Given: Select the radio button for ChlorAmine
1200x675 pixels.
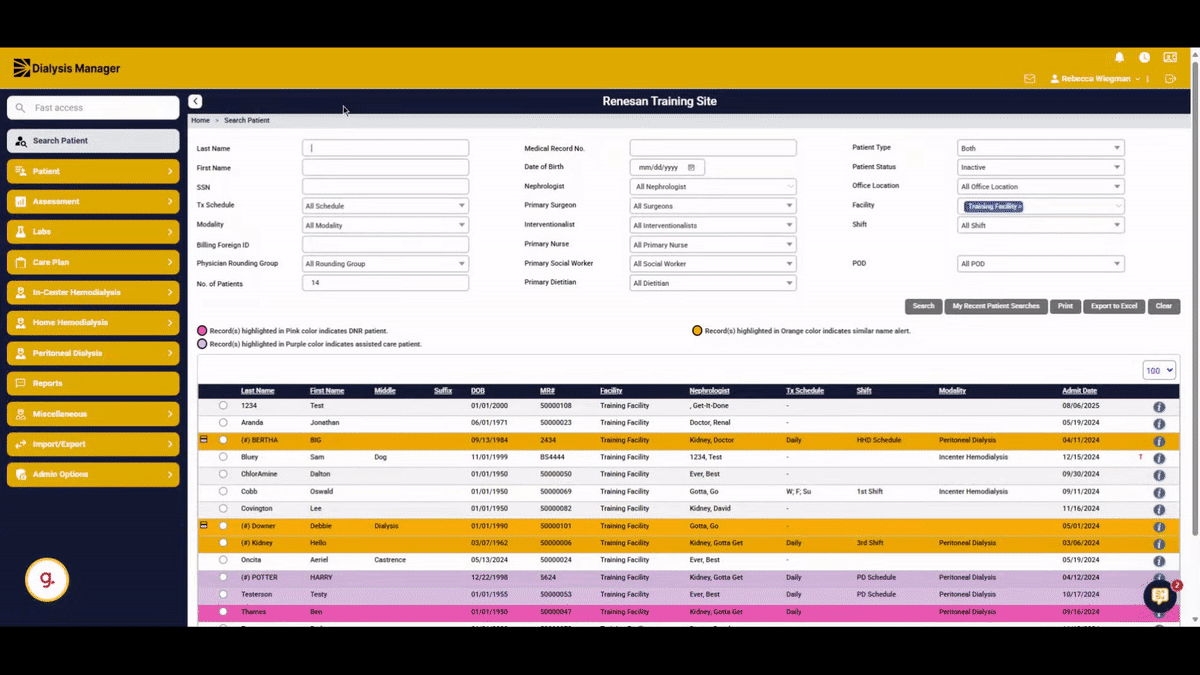Looking at the screenshot, I should click(223, 474).
